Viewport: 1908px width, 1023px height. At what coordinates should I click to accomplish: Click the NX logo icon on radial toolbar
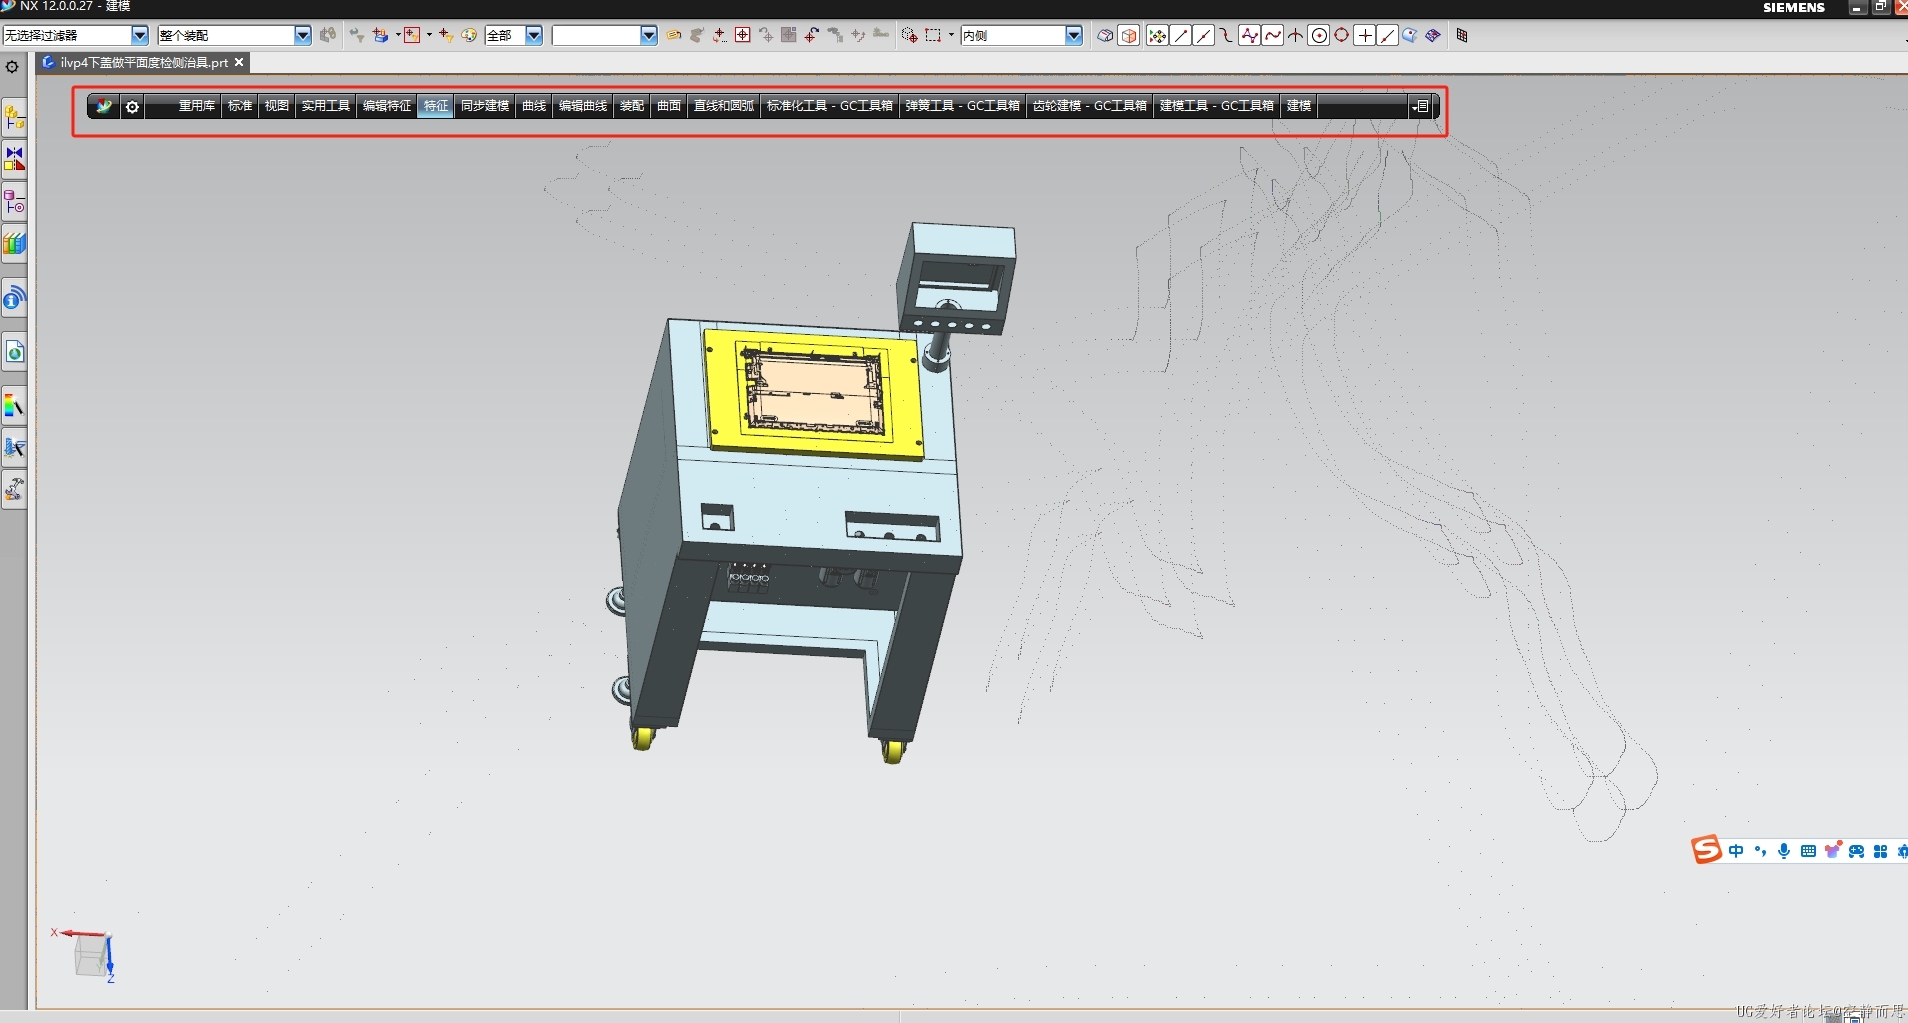[x=104, y=106]
